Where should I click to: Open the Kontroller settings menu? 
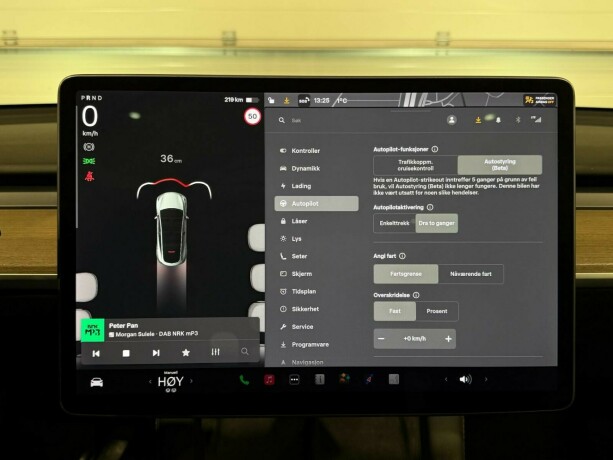click(300, 150)
